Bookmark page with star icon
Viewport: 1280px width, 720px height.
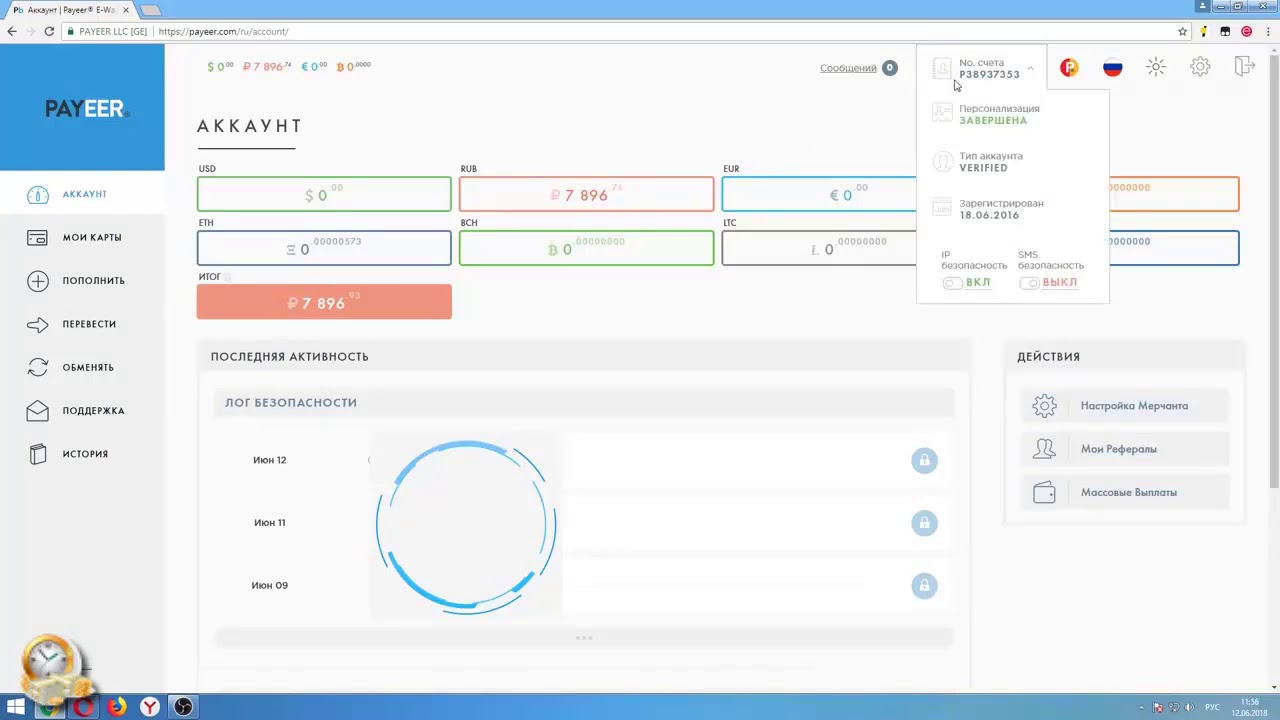pyautogui.click(x=1182, y=31)
